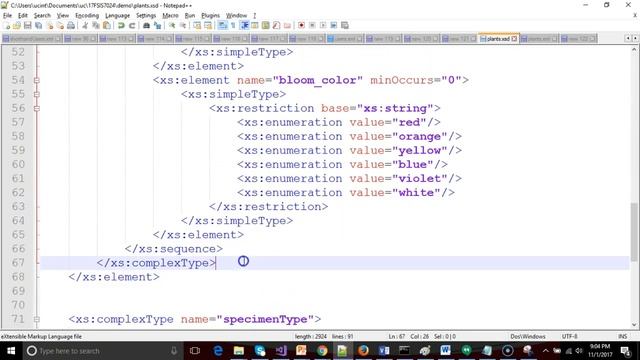Open the Settings menu
This screenshot has height=360, width=640.
coord(146,16)
